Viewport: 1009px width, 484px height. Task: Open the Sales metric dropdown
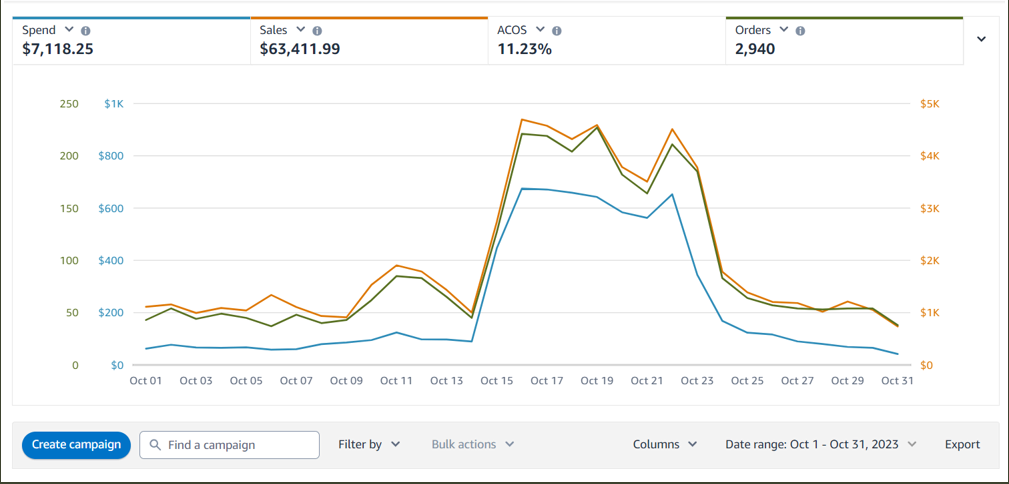[300, 30]
